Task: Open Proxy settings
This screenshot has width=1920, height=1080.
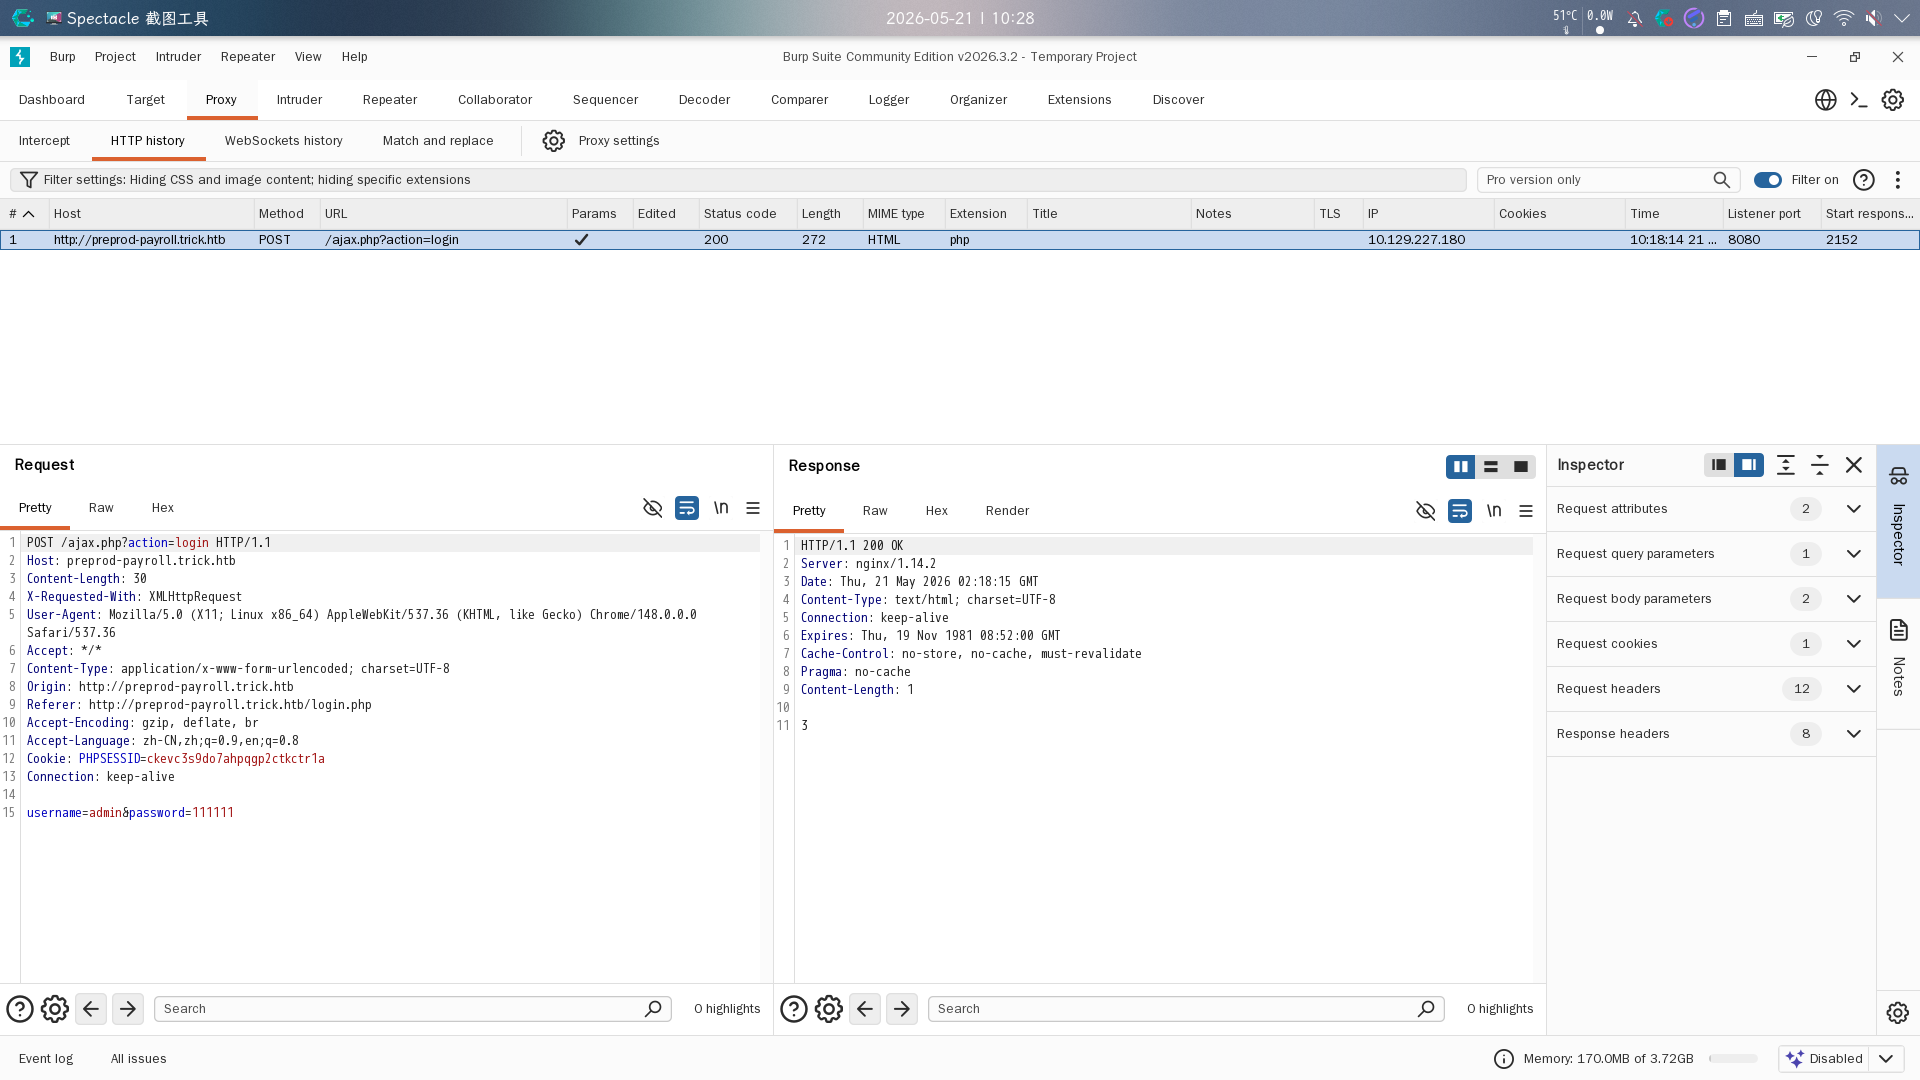Action: click(x=619, y=141)
